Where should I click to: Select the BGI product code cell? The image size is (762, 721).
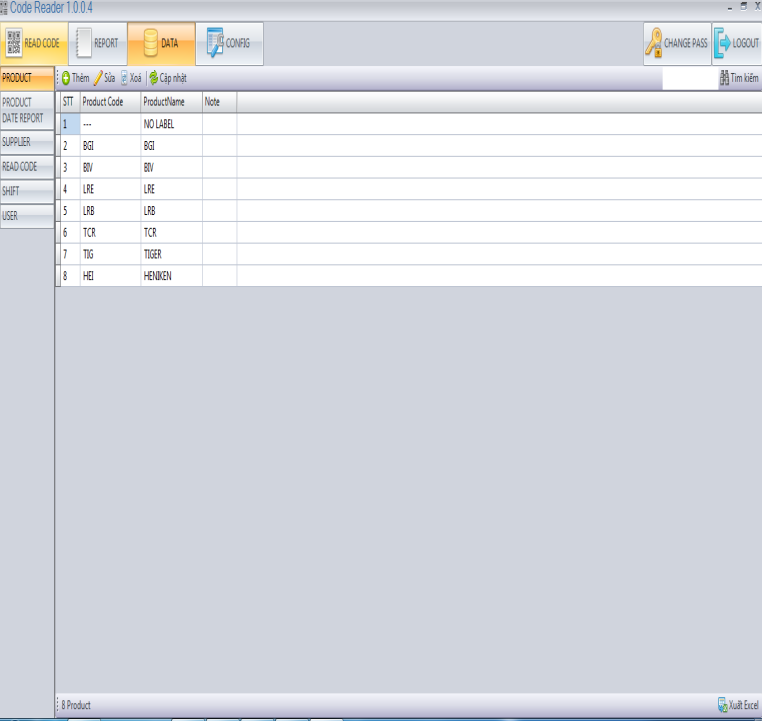point(110,146)
